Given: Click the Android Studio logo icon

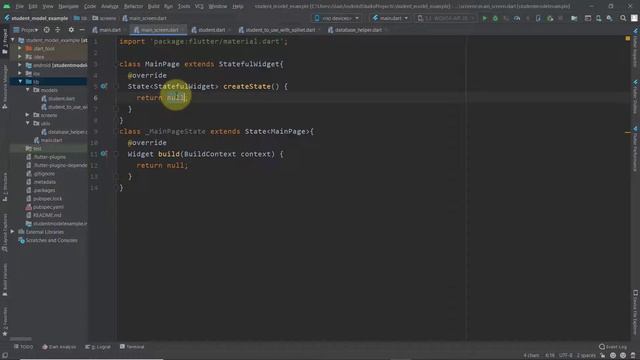Looking at the screenshot, I should (x=7, y=6).
